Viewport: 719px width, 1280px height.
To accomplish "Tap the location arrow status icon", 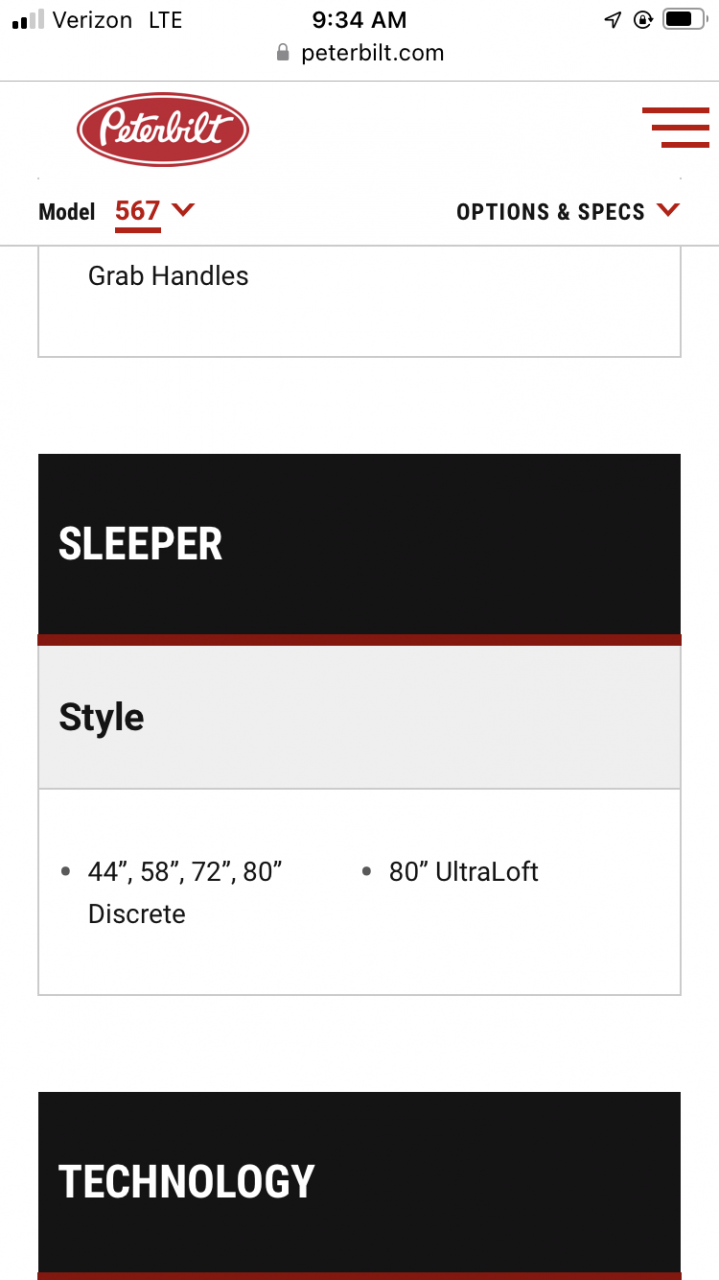I will pyautogui.click(x=613, y=20).
